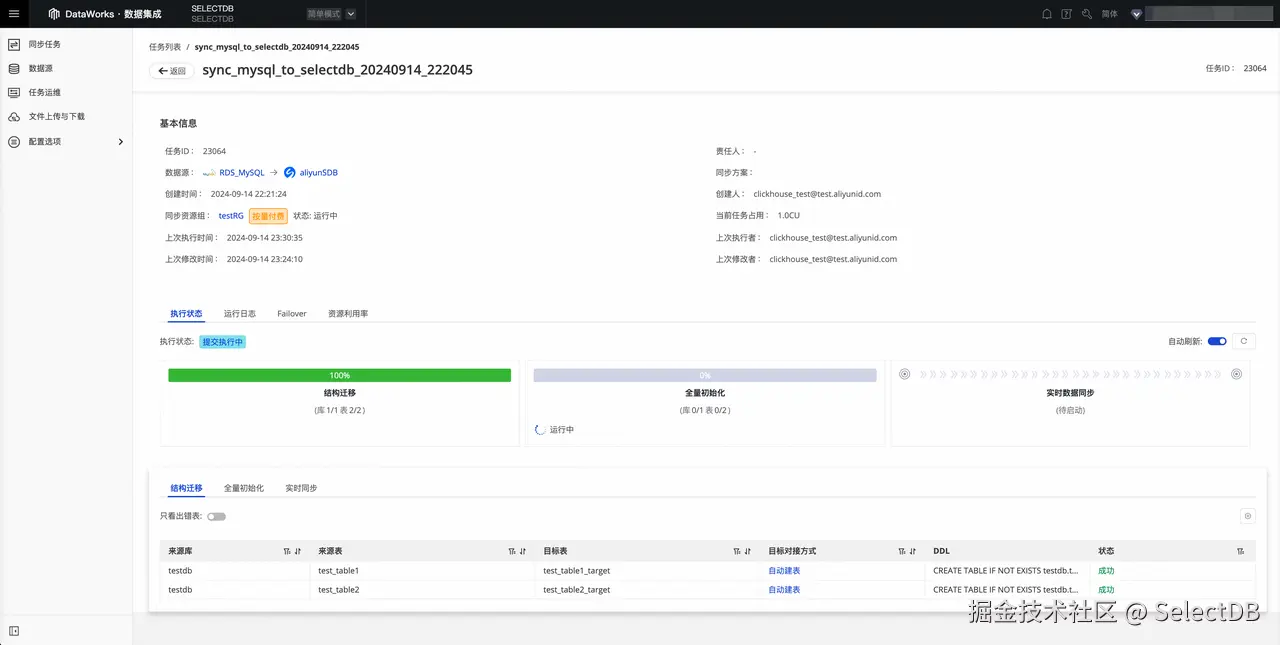Click the end circle icon of 实时数据同步

[x=1236, y=374]
